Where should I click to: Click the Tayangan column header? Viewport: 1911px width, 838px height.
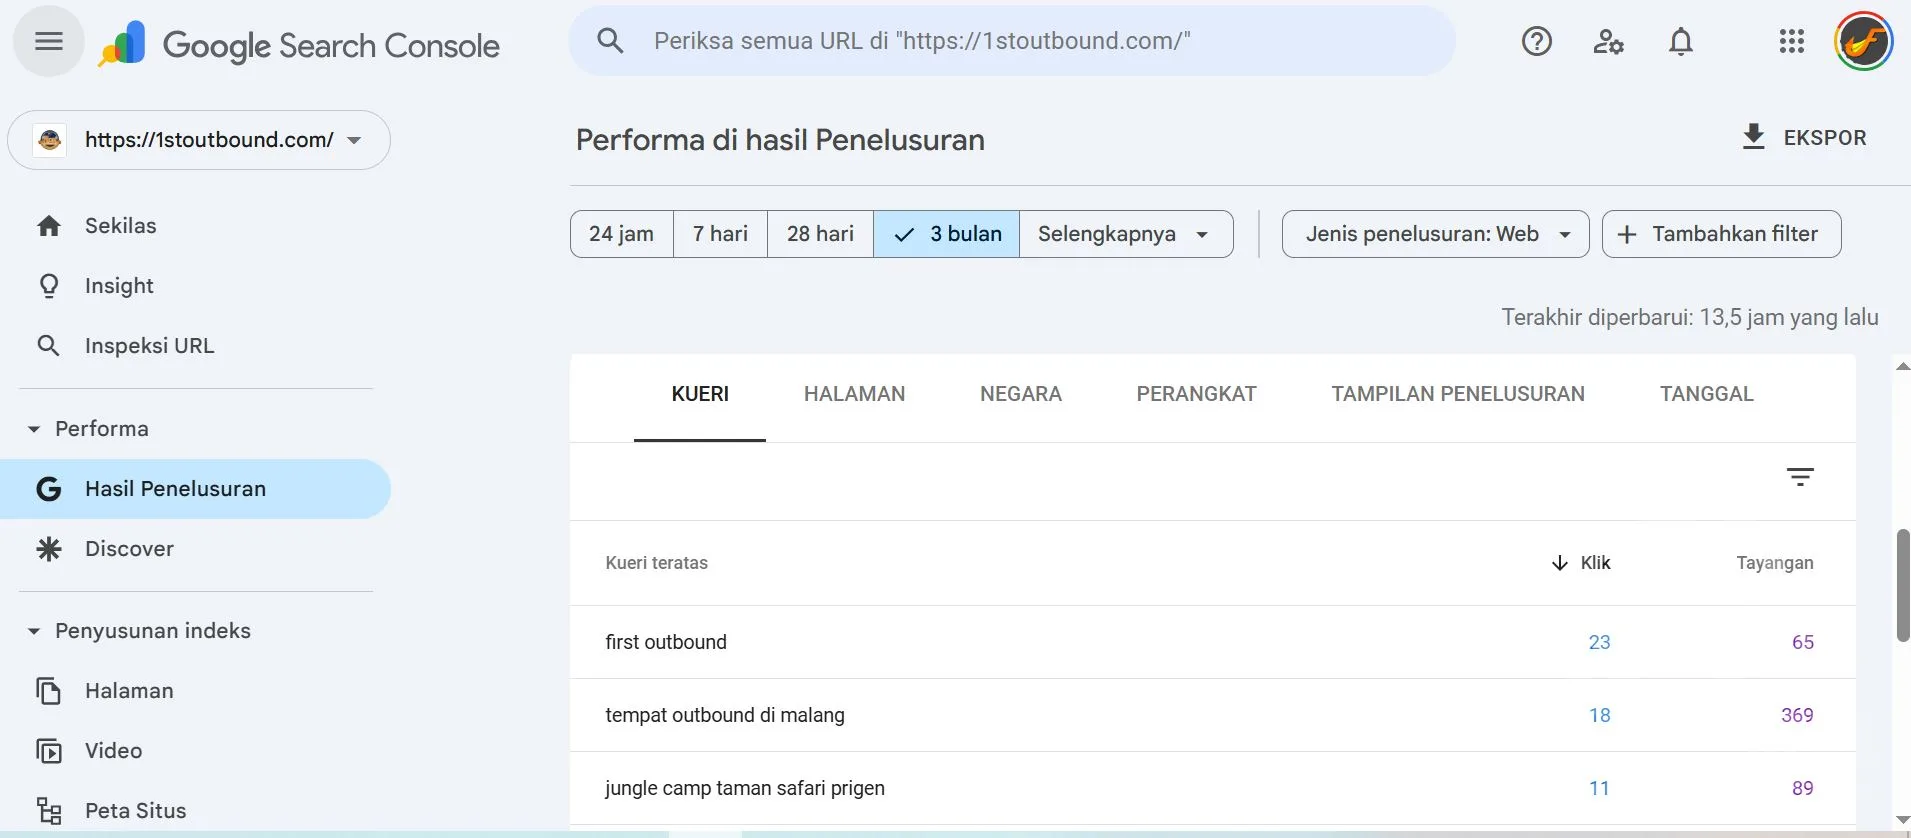[x=1774, y=563]
